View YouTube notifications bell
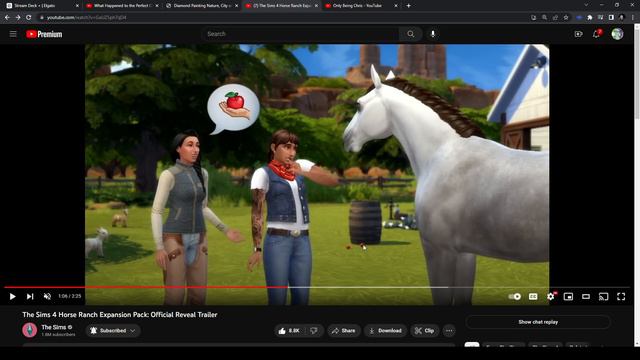 point(596,34)
